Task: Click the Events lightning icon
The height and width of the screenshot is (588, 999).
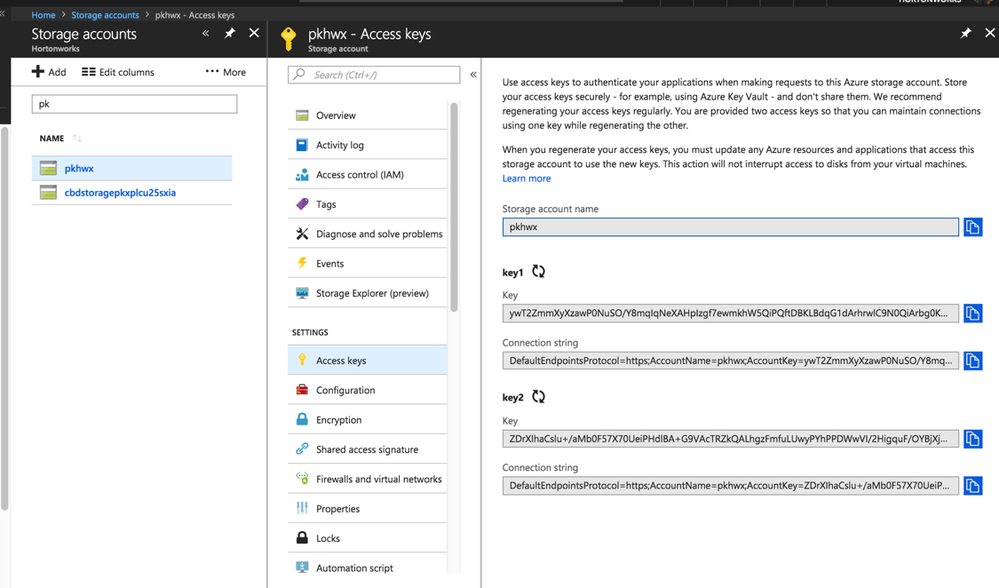Action: [302, 263]
